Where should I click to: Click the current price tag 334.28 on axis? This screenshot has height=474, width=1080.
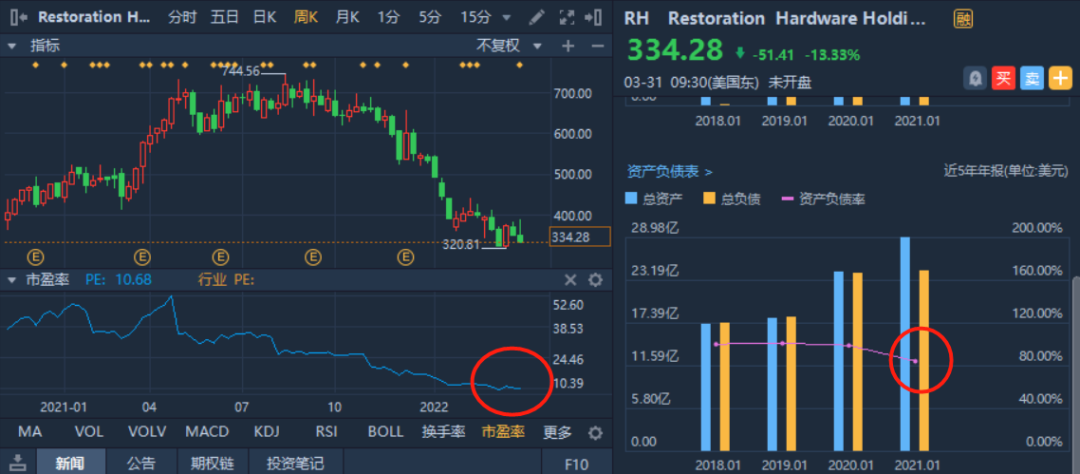point(580,236)
